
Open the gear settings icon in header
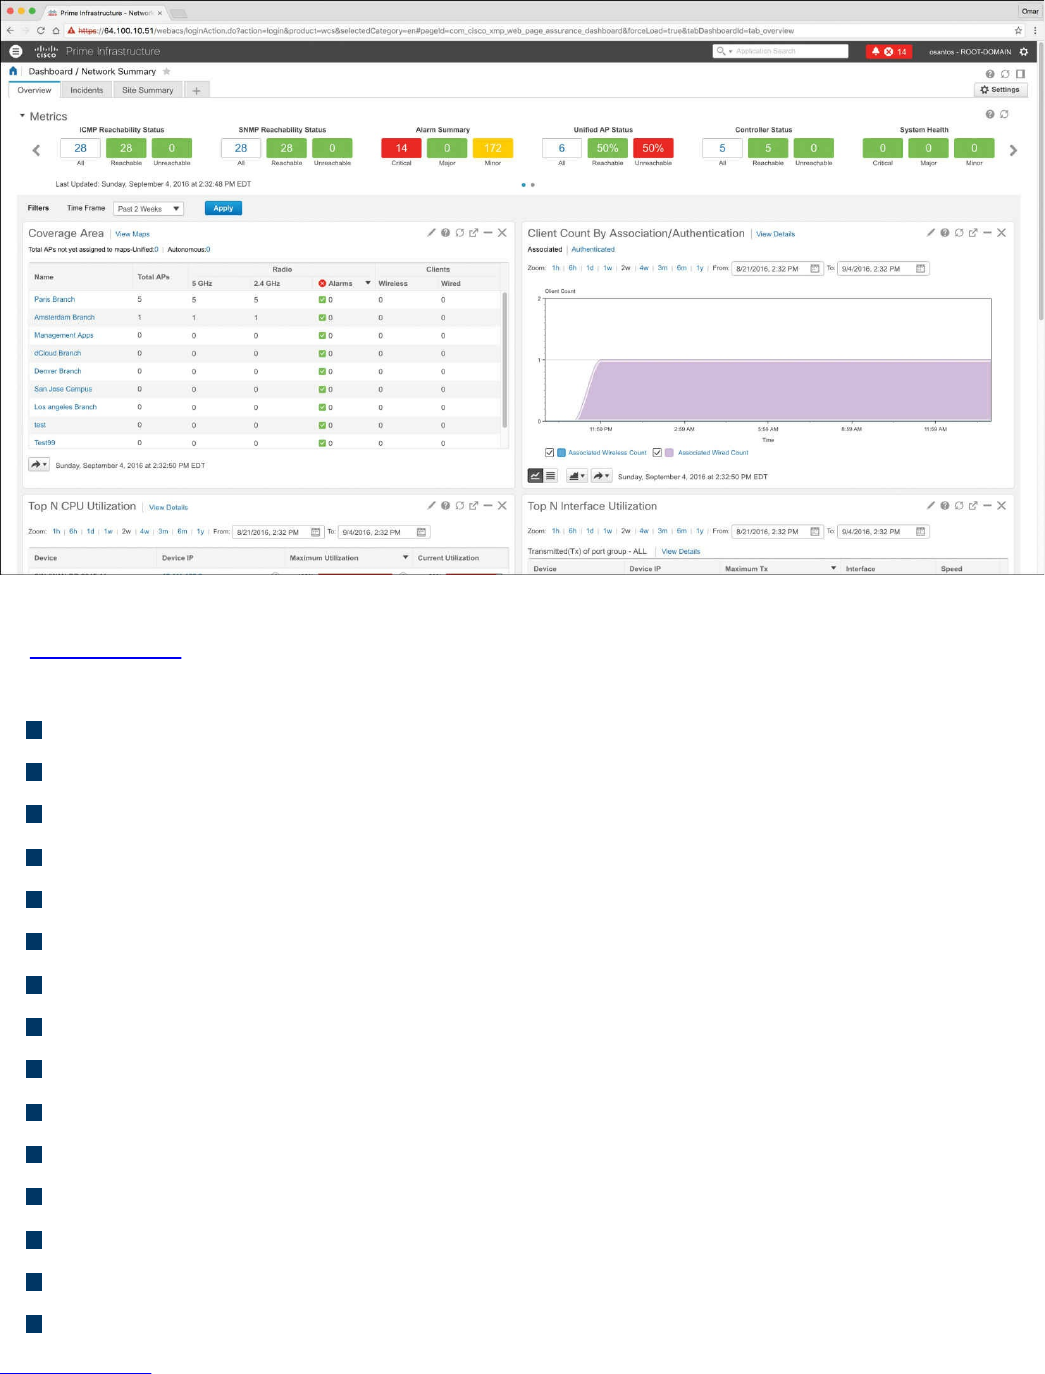(x=1023, y=51)
